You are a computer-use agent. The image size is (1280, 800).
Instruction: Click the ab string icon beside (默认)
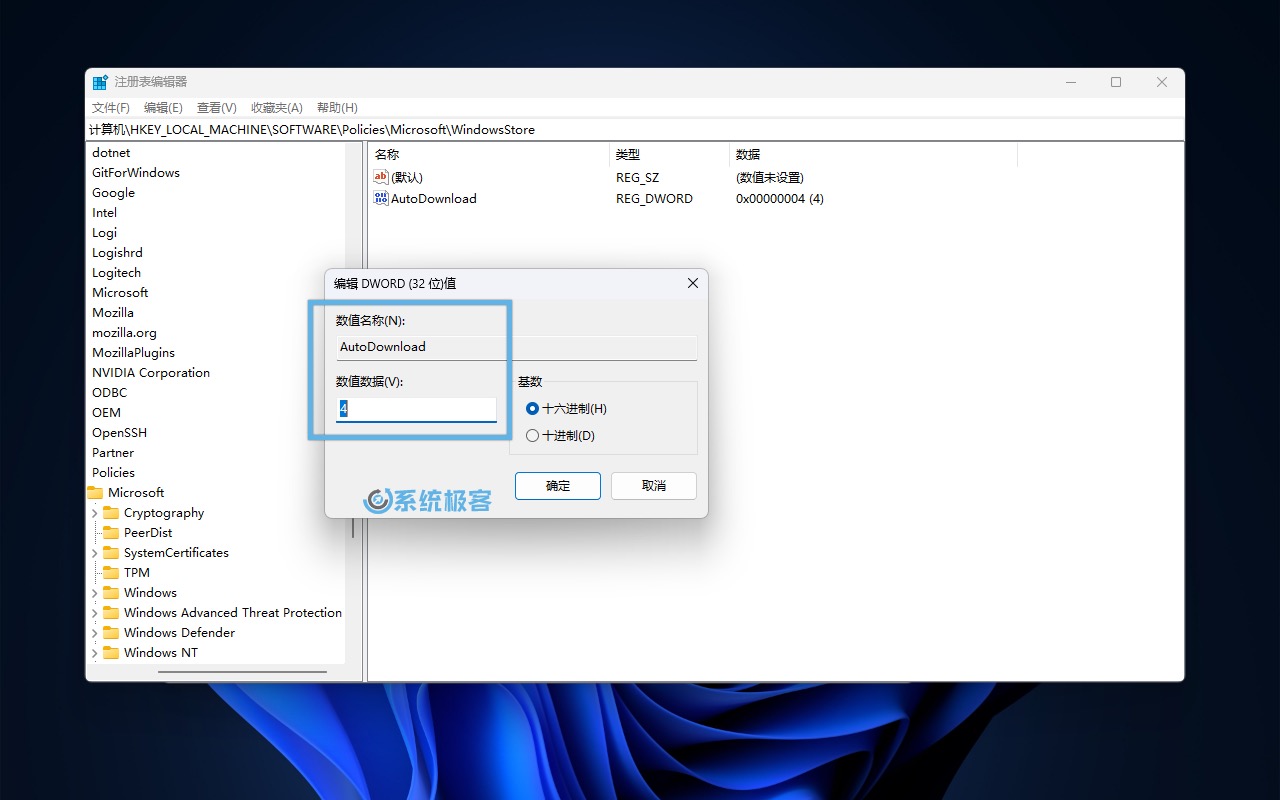click(380, 177)
